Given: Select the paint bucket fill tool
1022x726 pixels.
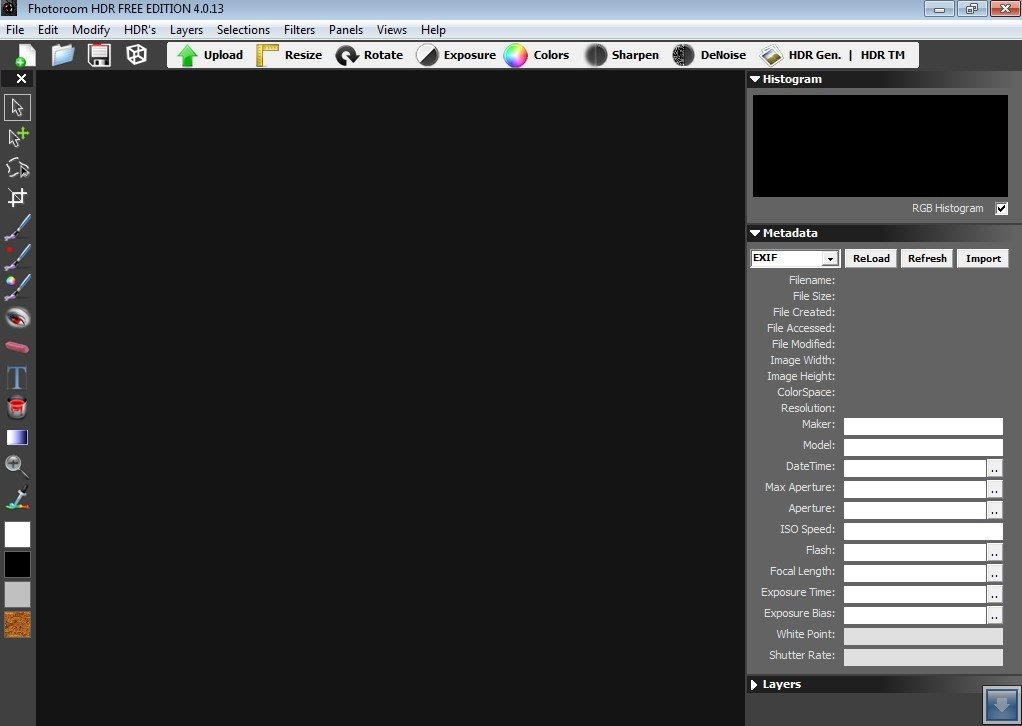Looking at the screenshot, I should 17,407.
